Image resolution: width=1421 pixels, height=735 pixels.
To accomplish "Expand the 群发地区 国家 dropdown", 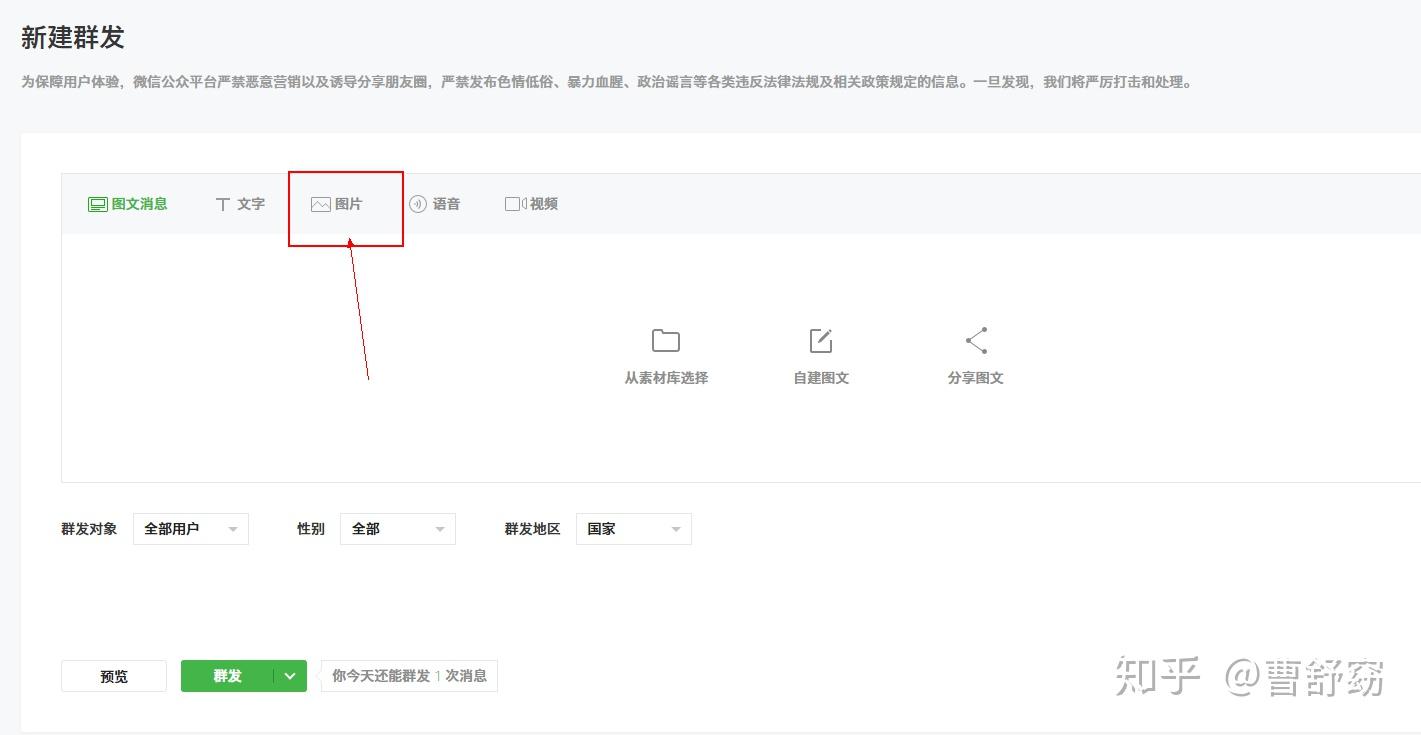I will [x=634, y=529].
